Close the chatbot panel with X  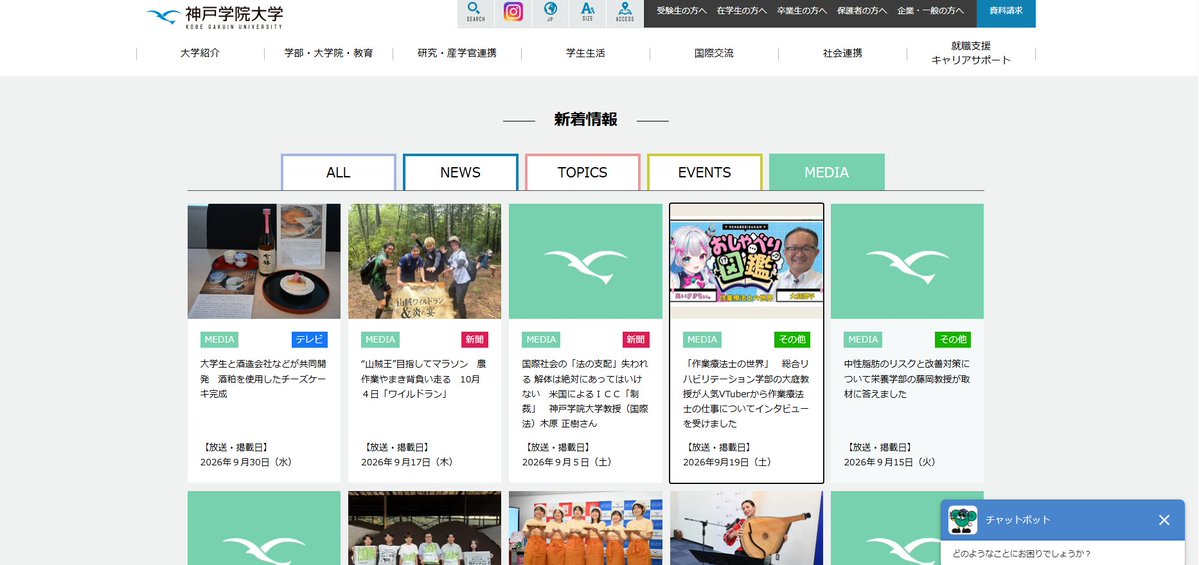(x=1164, y=520)
